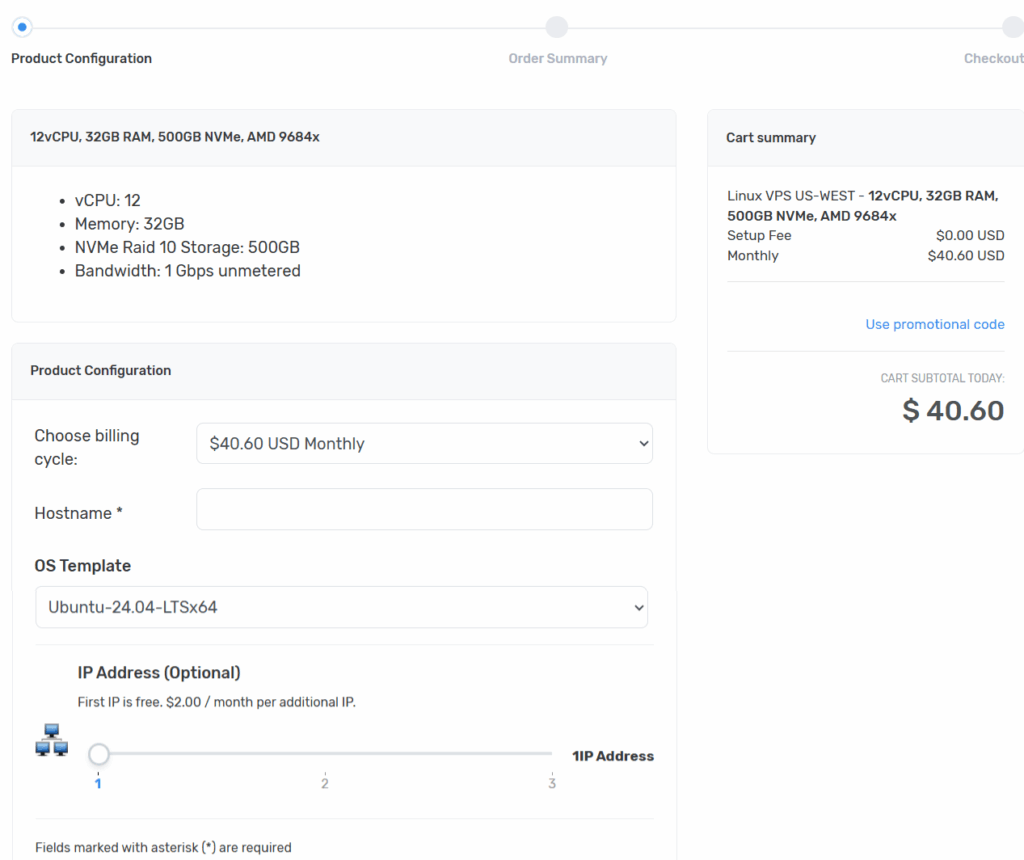Open the billing cycle dropdown
This screenshot has width=1024, height=860.
click(x=424, y=443)
